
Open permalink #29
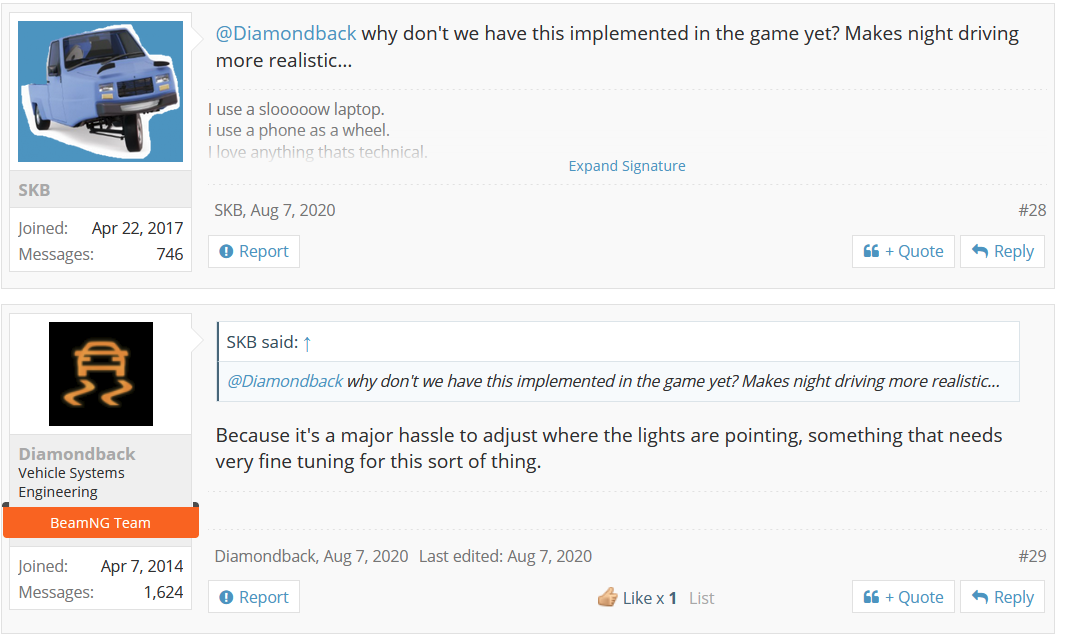[x=1032, y=556]
